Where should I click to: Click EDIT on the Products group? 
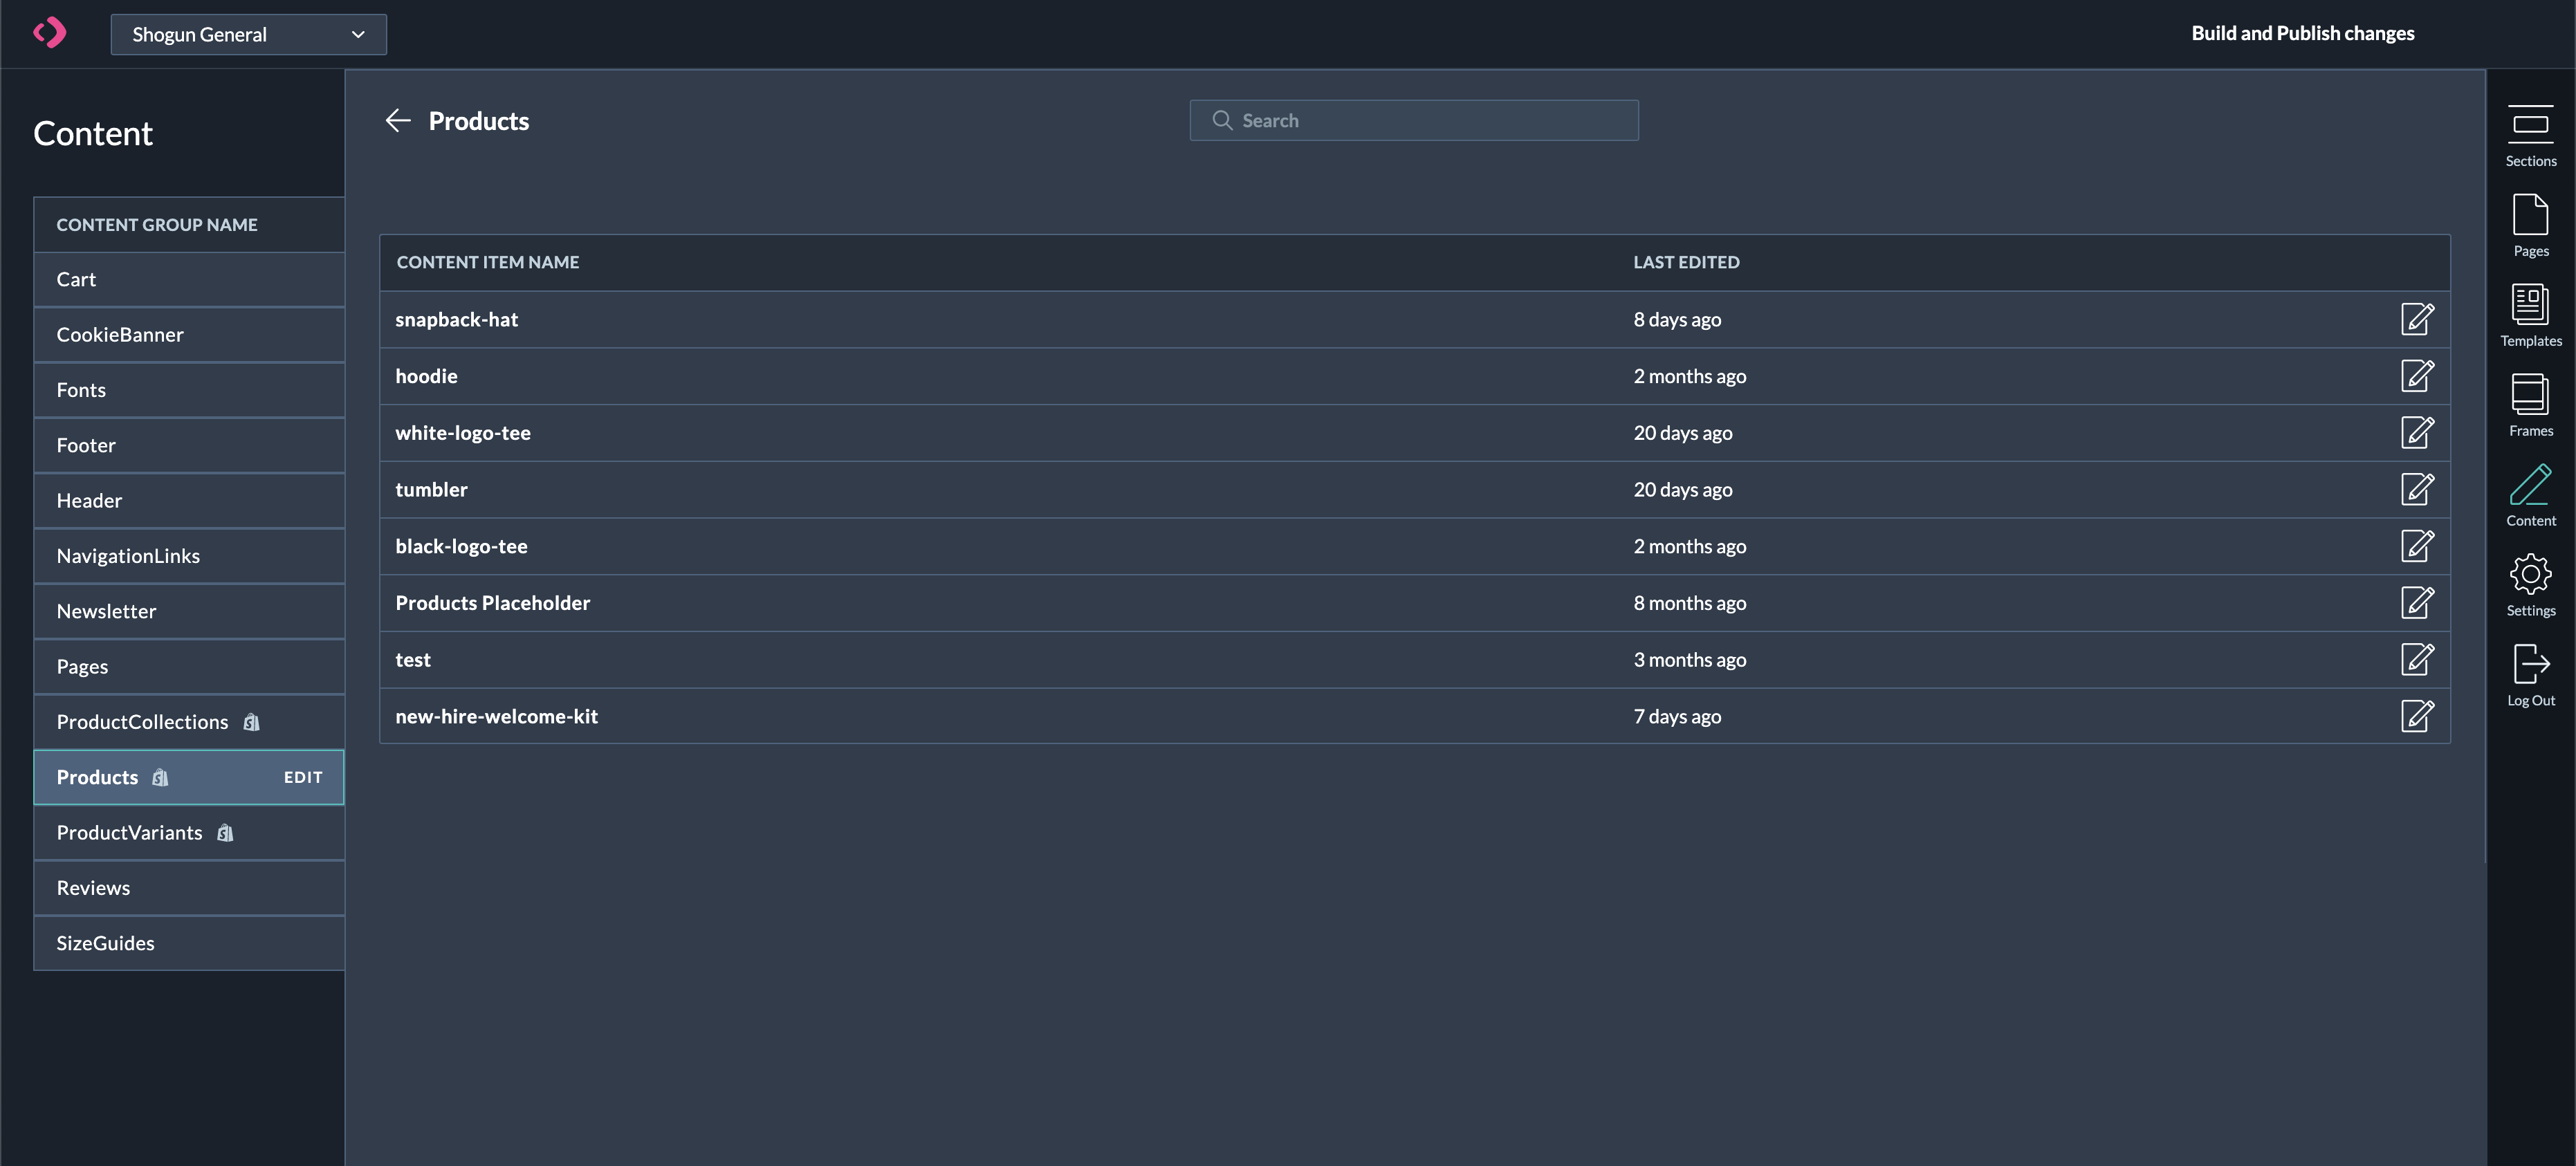coord(303,777)
